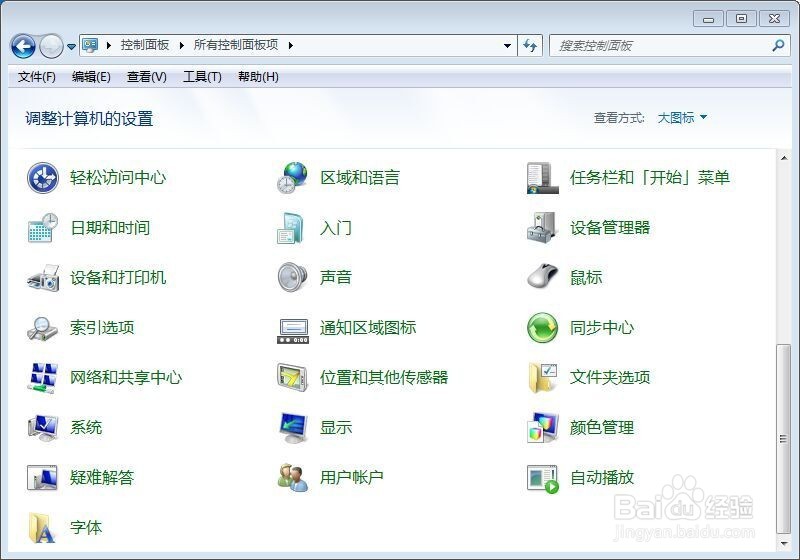Open the 系统 computer icon
Screen dimensions: 800x560
tap(43, 427)
